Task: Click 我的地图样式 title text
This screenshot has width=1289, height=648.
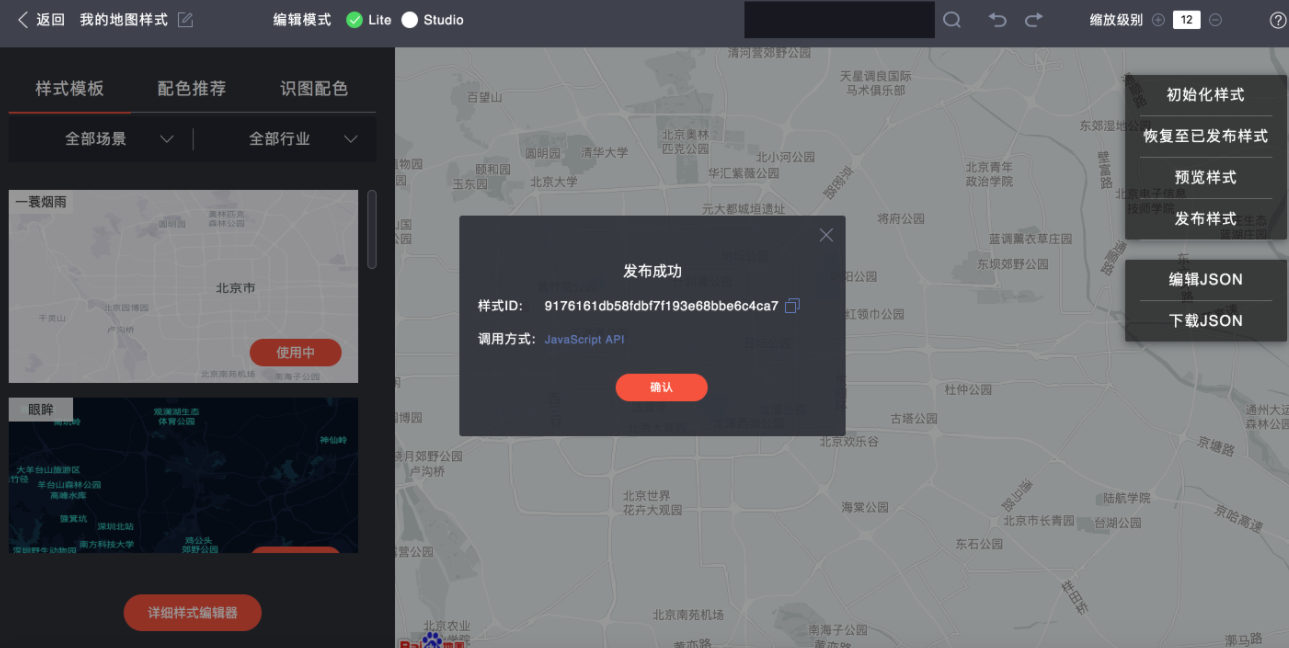Action: click(124, 20)
